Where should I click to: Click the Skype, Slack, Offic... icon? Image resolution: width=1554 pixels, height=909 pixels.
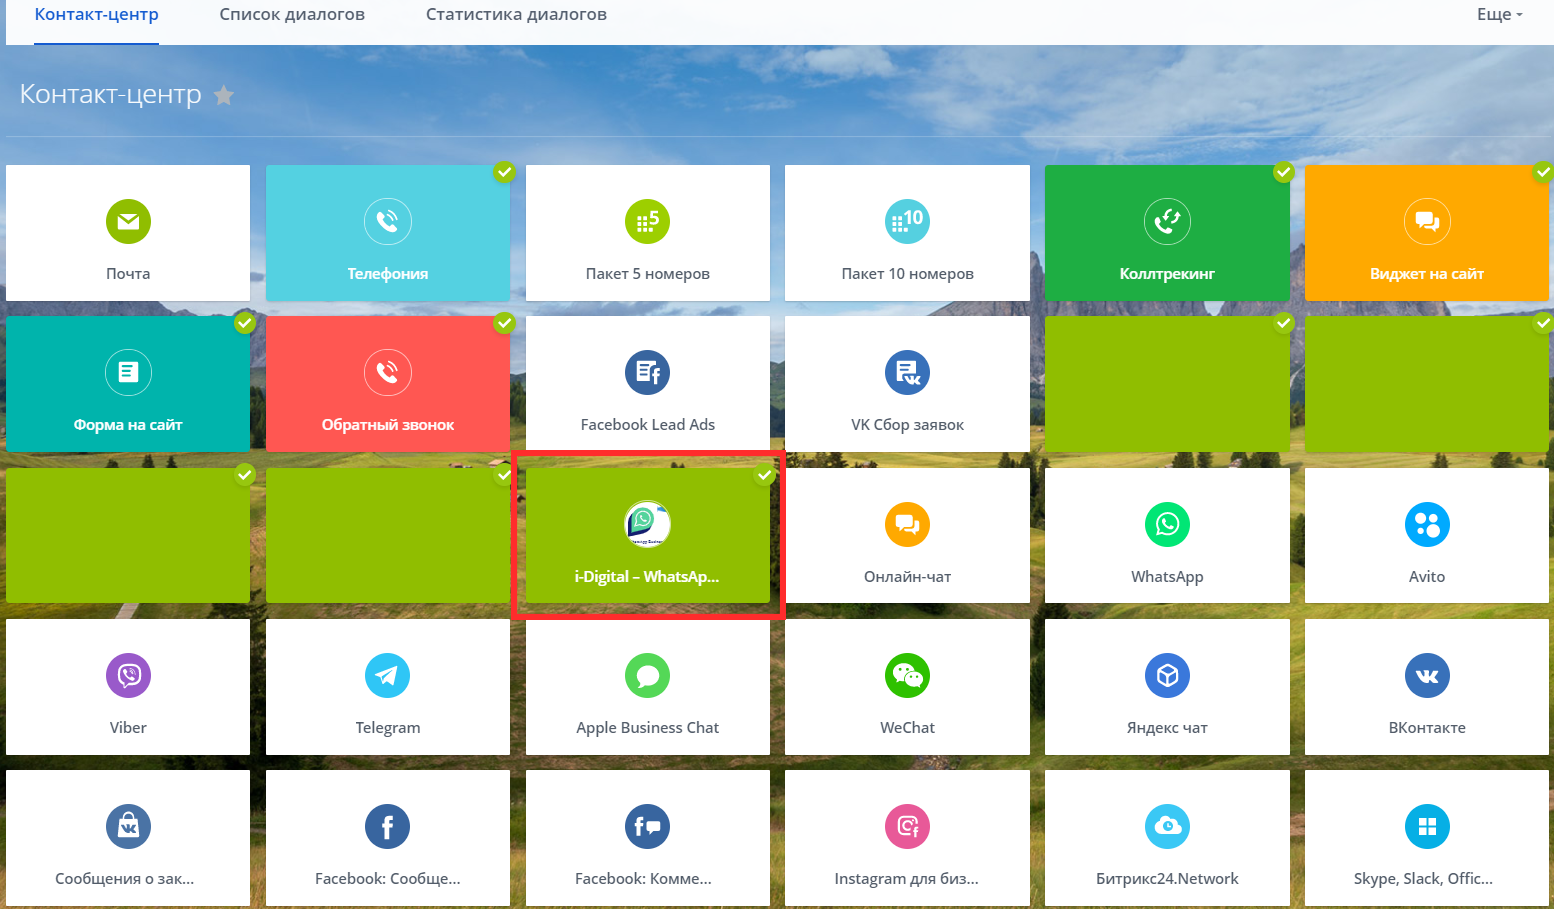[1427, 826]
